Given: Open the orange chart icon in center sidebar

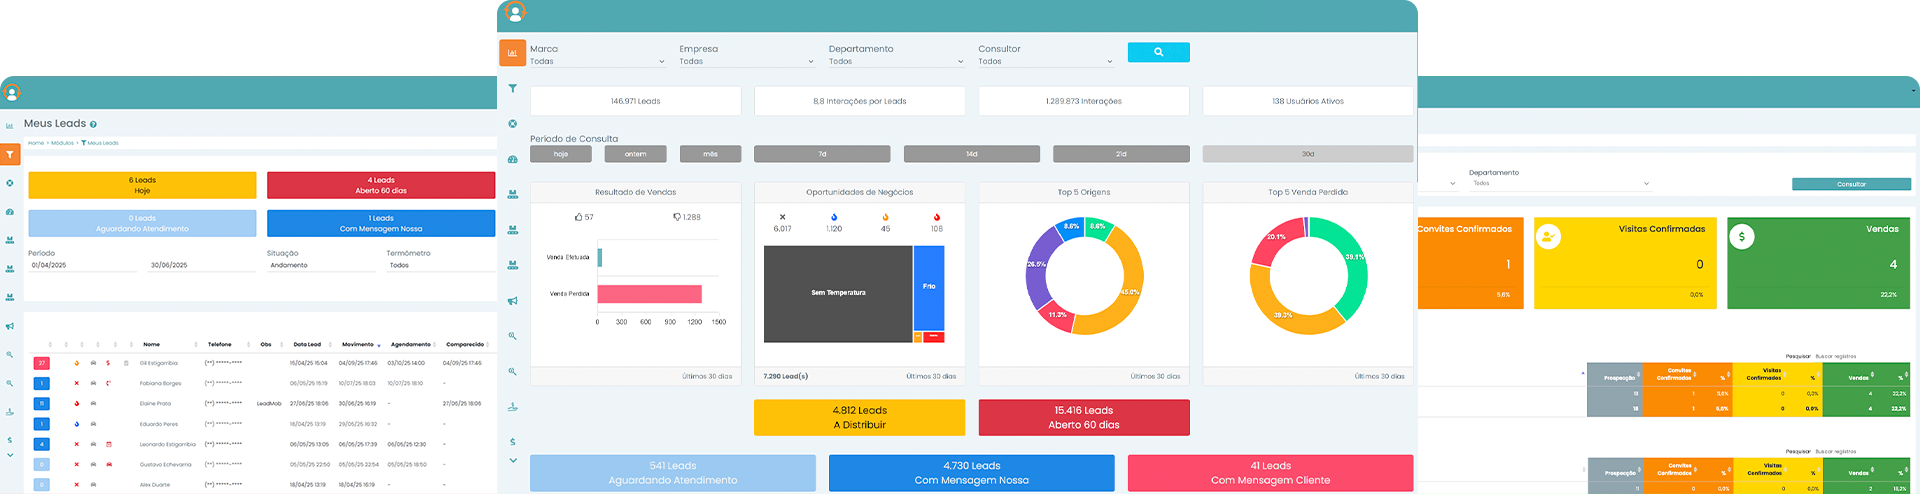Looking at the screenshot, I should pos(512,53).
